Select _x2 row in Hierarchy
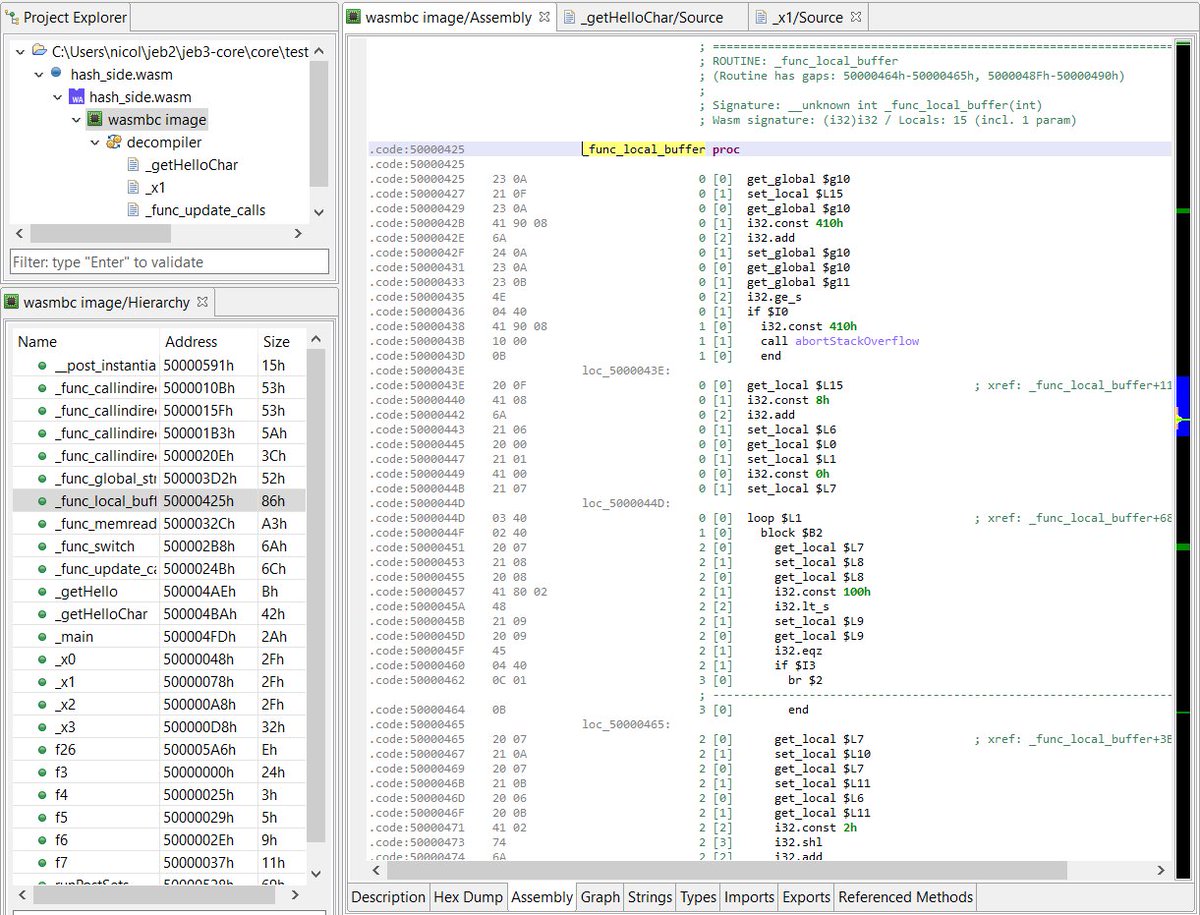The height and width of the screenshot is (915, 1200). coord(160,704)
